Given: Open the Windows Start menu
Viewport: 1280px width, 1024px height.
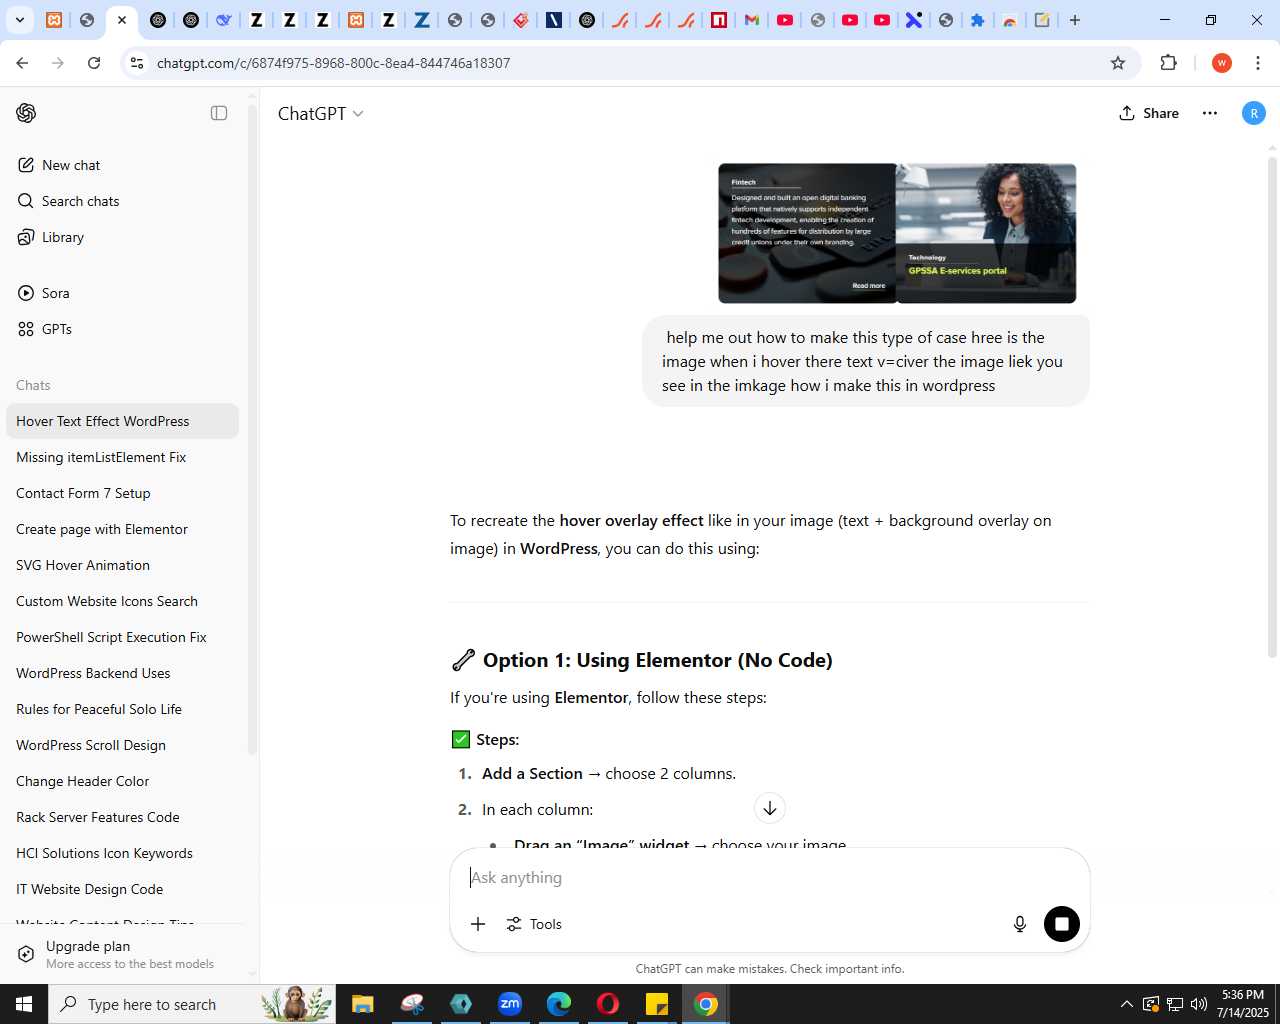Looking at the screenshot, I should [24, 1004].
